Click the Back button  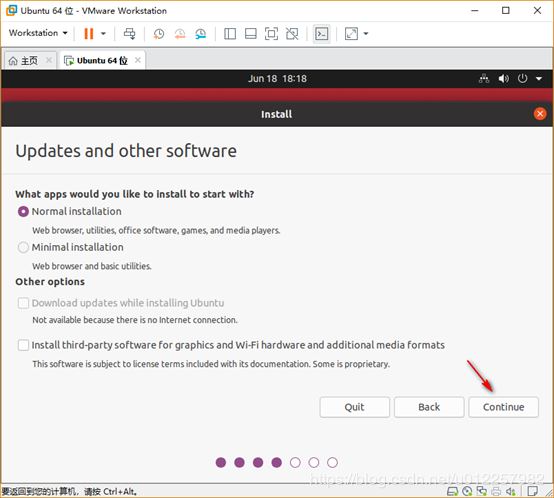click(x=429, y=407)
